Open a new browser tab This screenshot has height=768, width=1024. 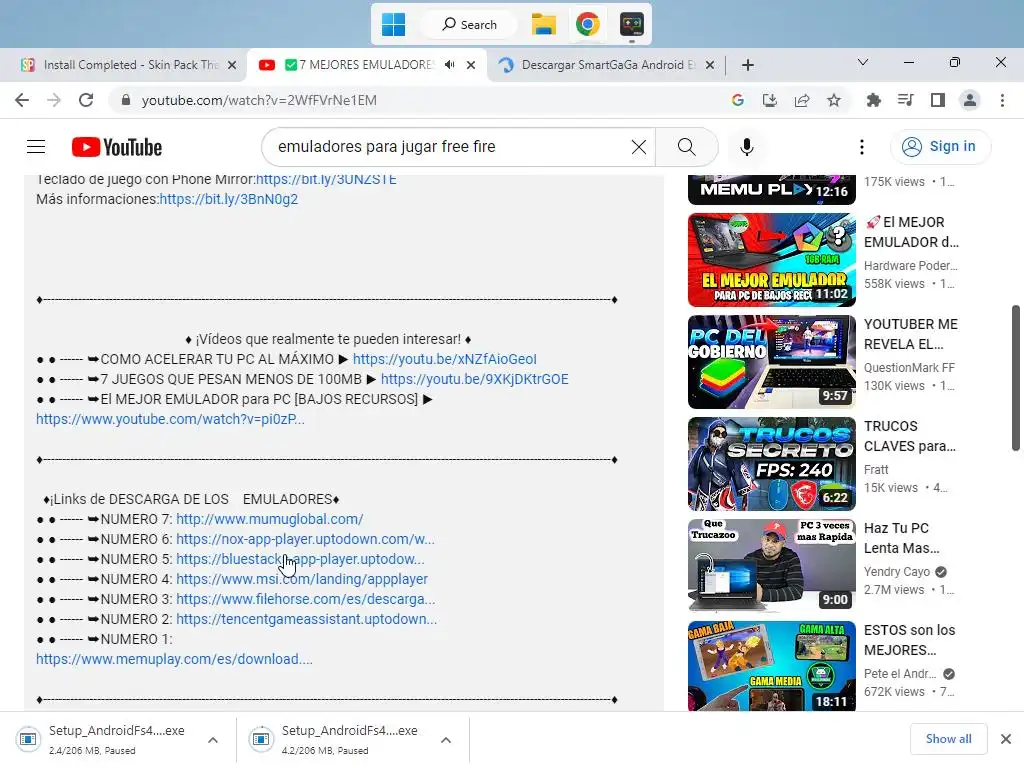748,65
